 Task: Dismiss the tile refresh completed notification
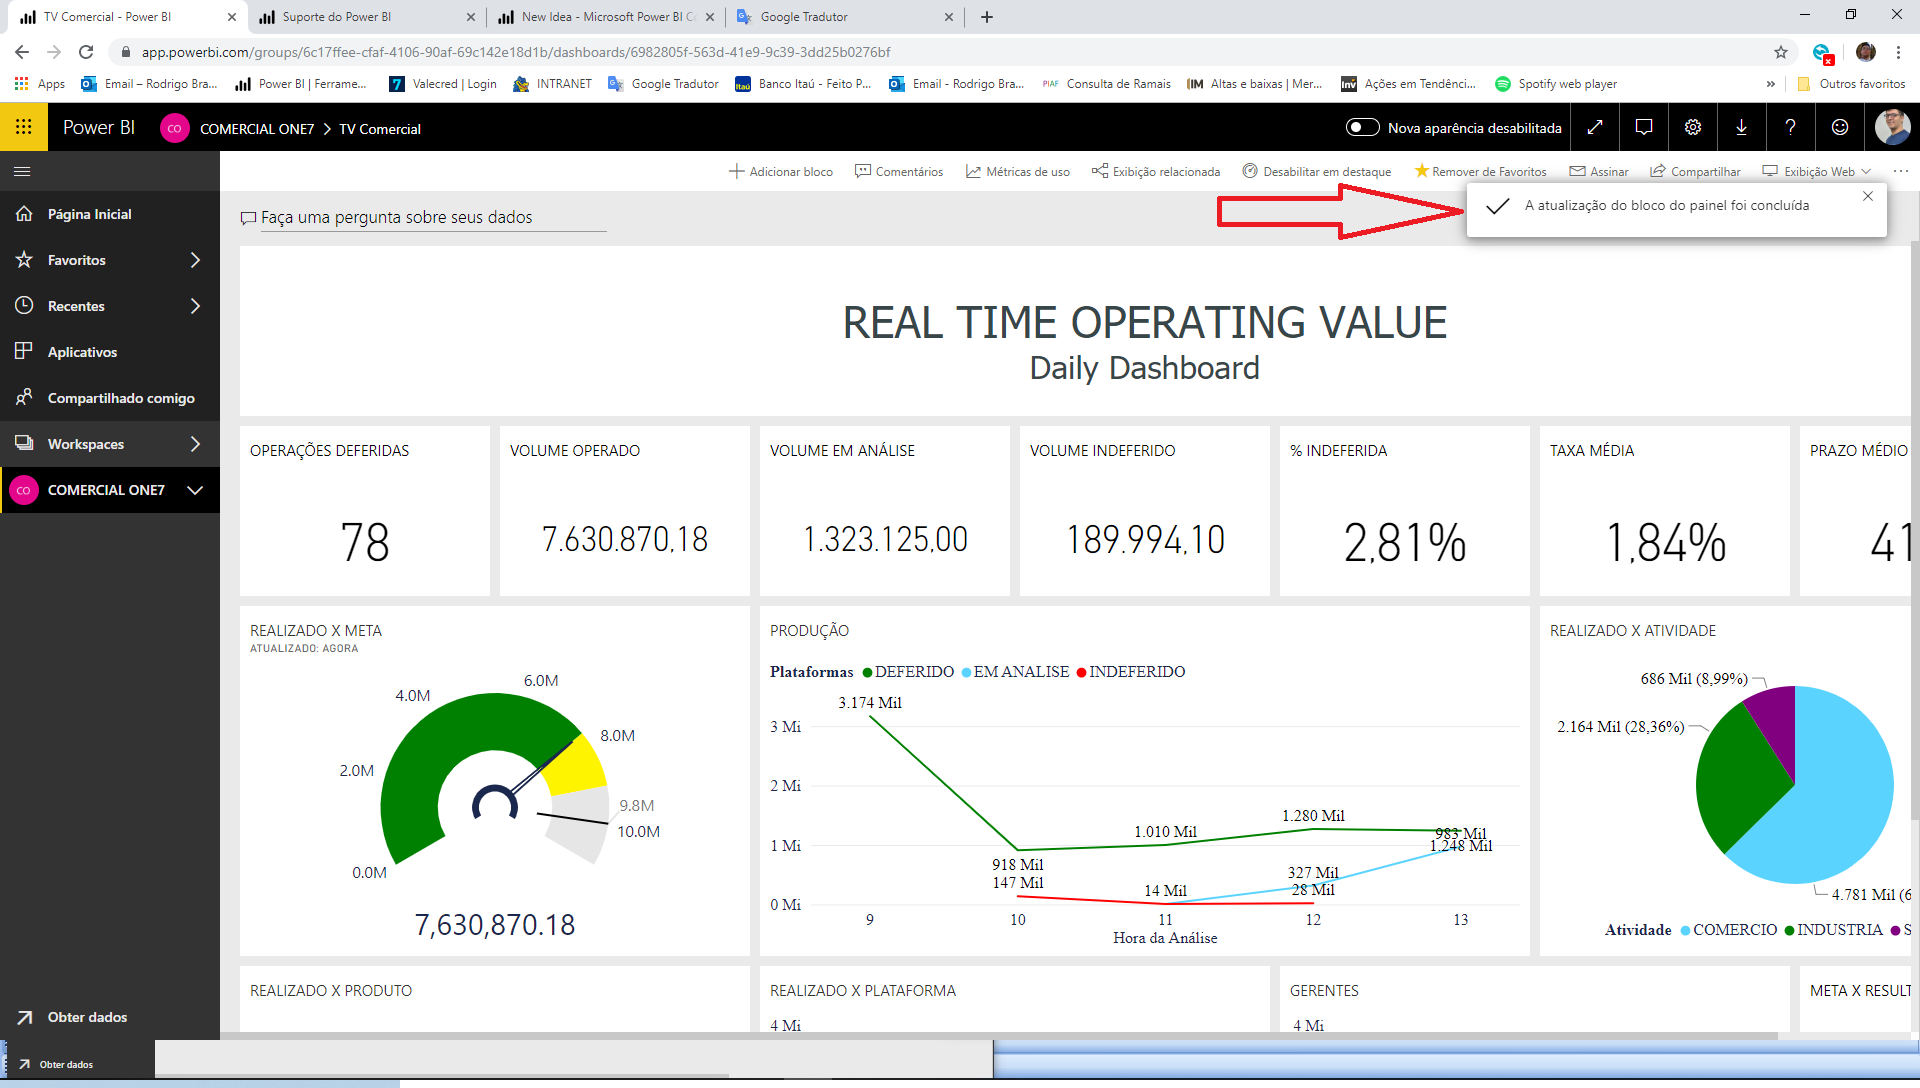[x=1867, y=196]
